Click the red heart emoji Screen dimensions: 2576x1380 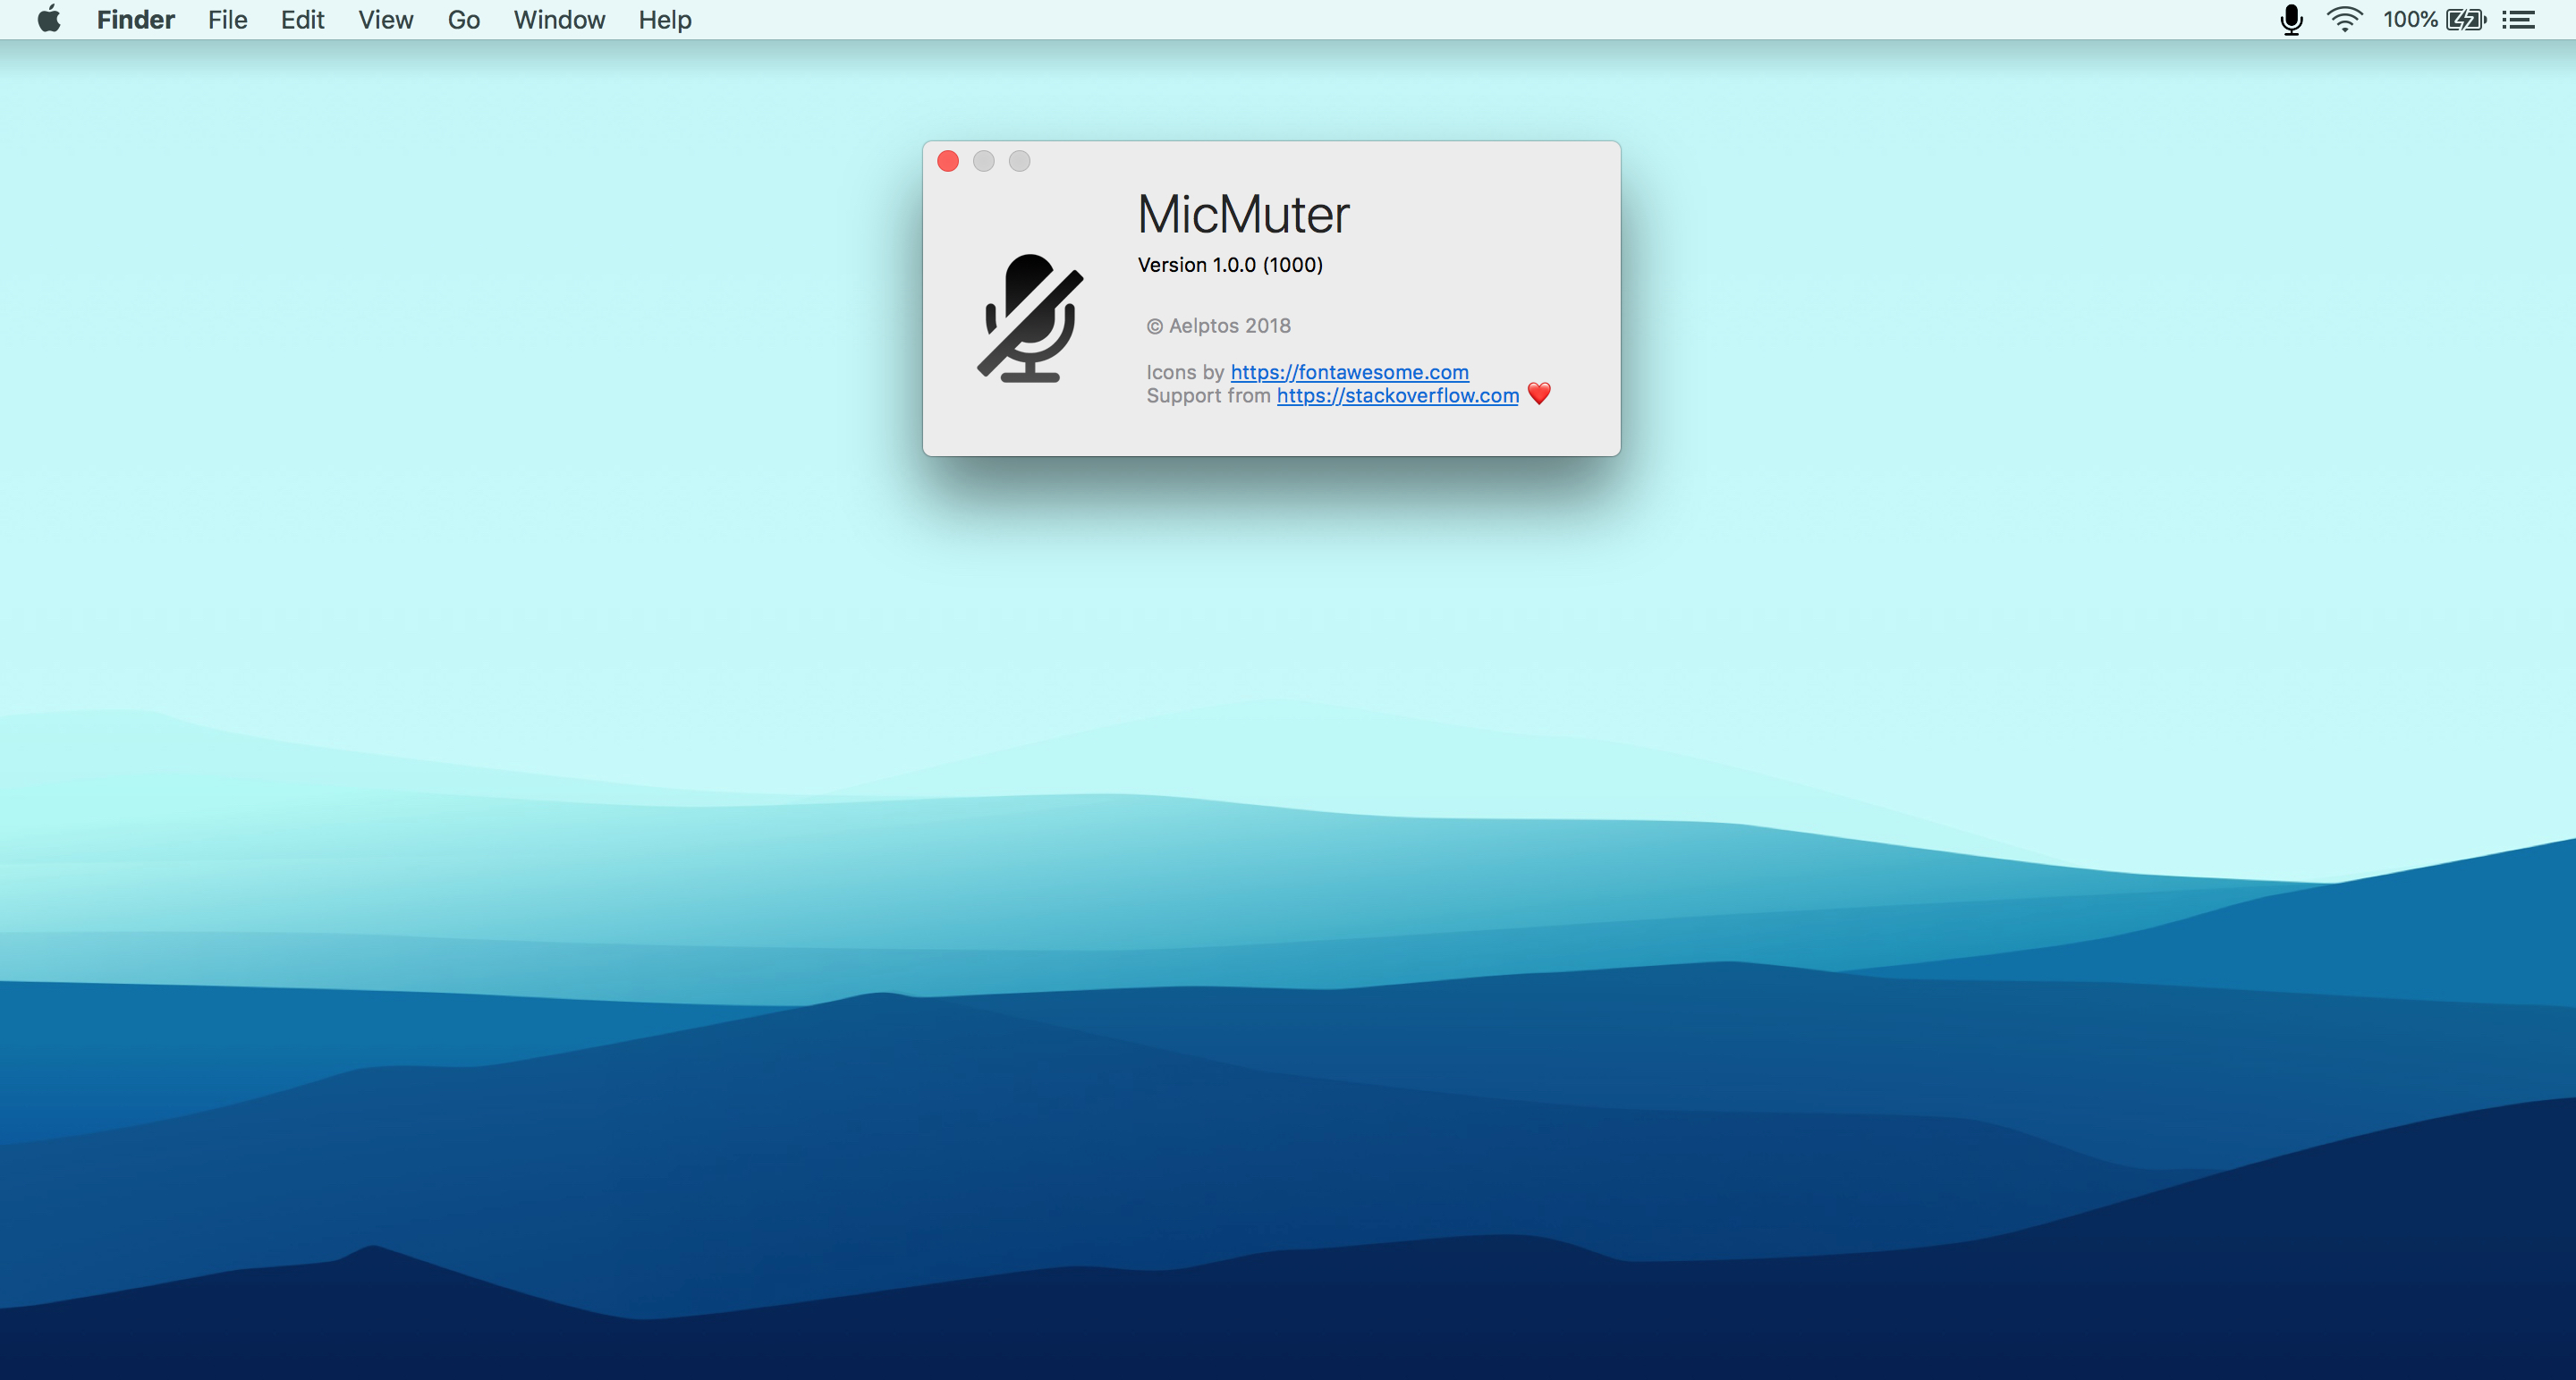pyautogui.click(x=1539, y=394)
